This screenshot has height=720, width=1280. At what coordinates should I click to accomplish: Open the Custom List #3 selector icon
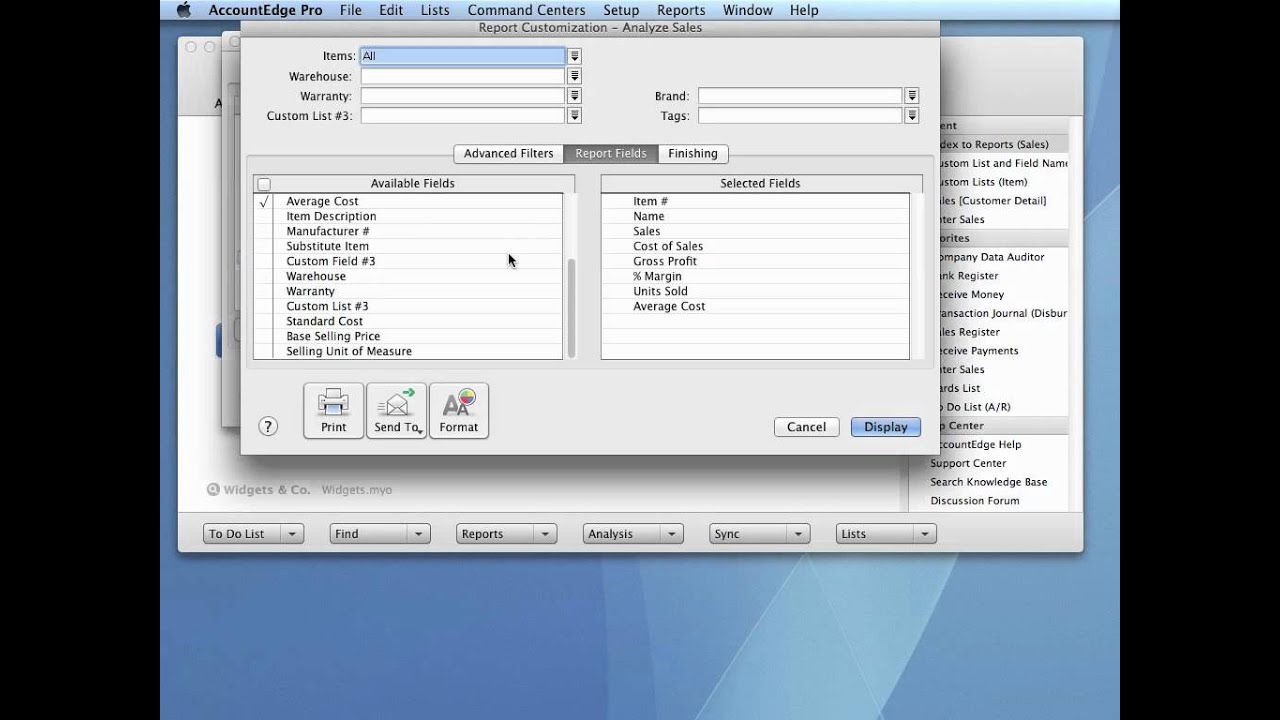point(574,116)
